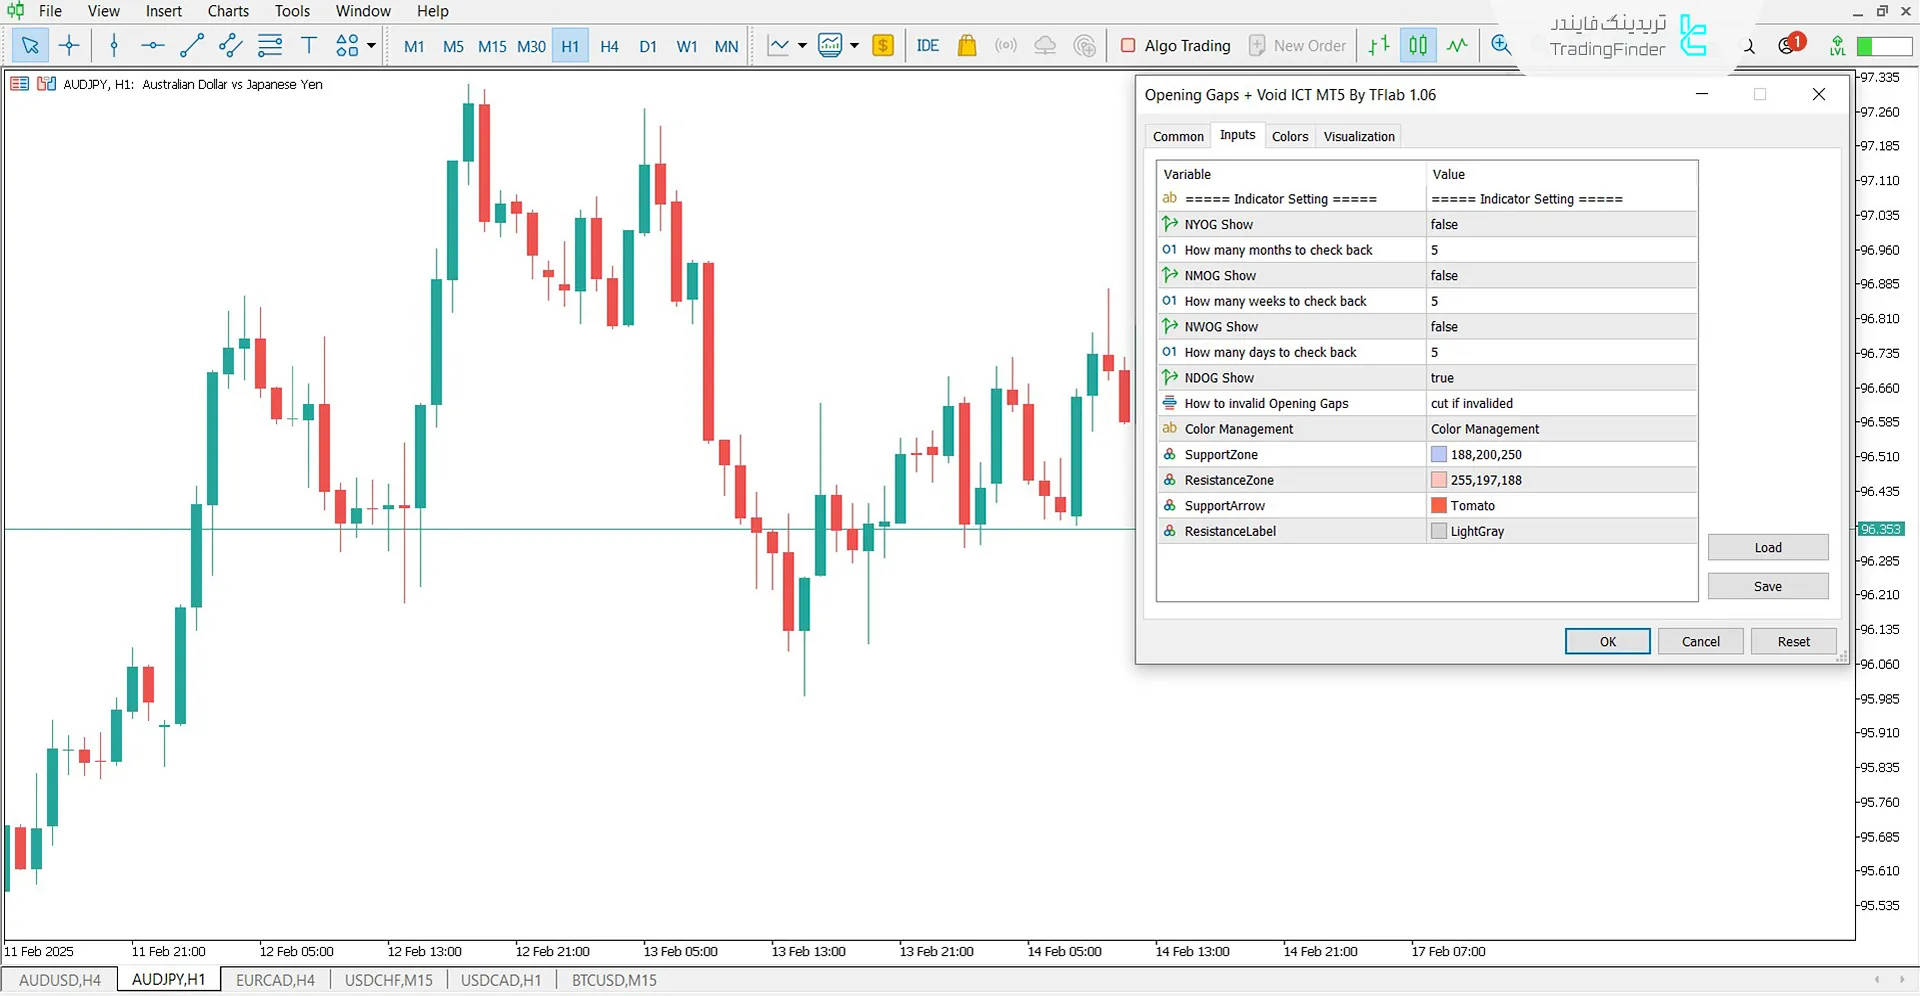
Task: Click the SupportArrow Tomato color swatch
Action: coord(1439,506)
